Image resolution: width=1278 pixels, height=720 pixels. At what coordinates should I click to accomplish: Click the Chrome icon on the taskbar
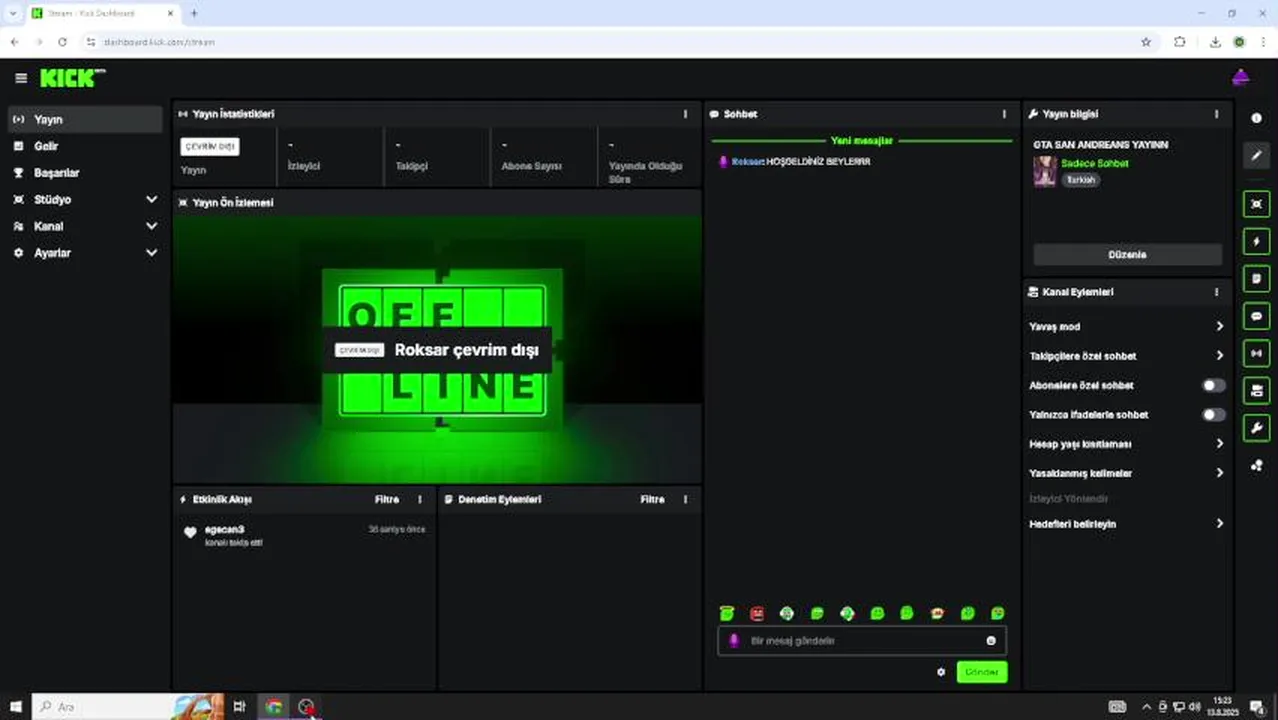pyautogui.click(x=273, y=707)
